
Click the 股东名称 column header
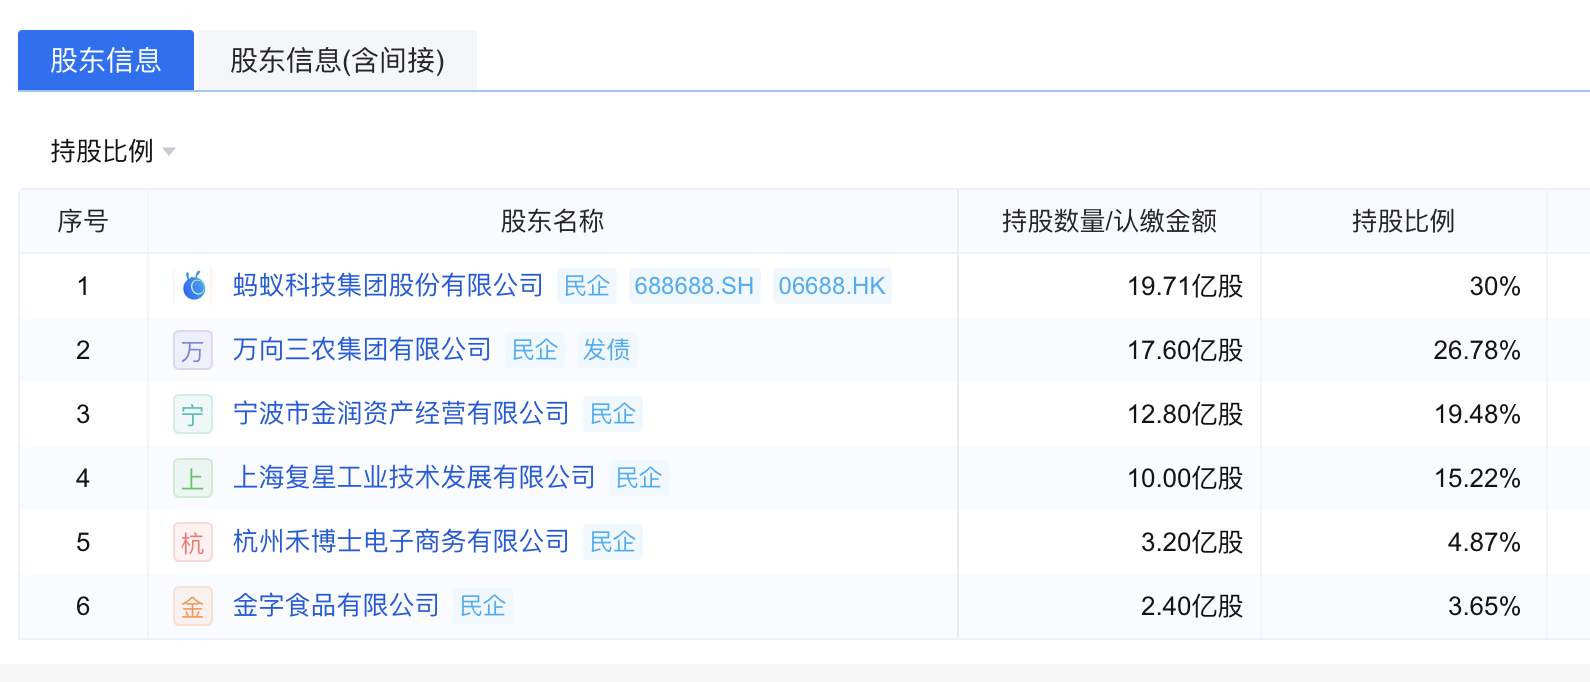[553, 221]
